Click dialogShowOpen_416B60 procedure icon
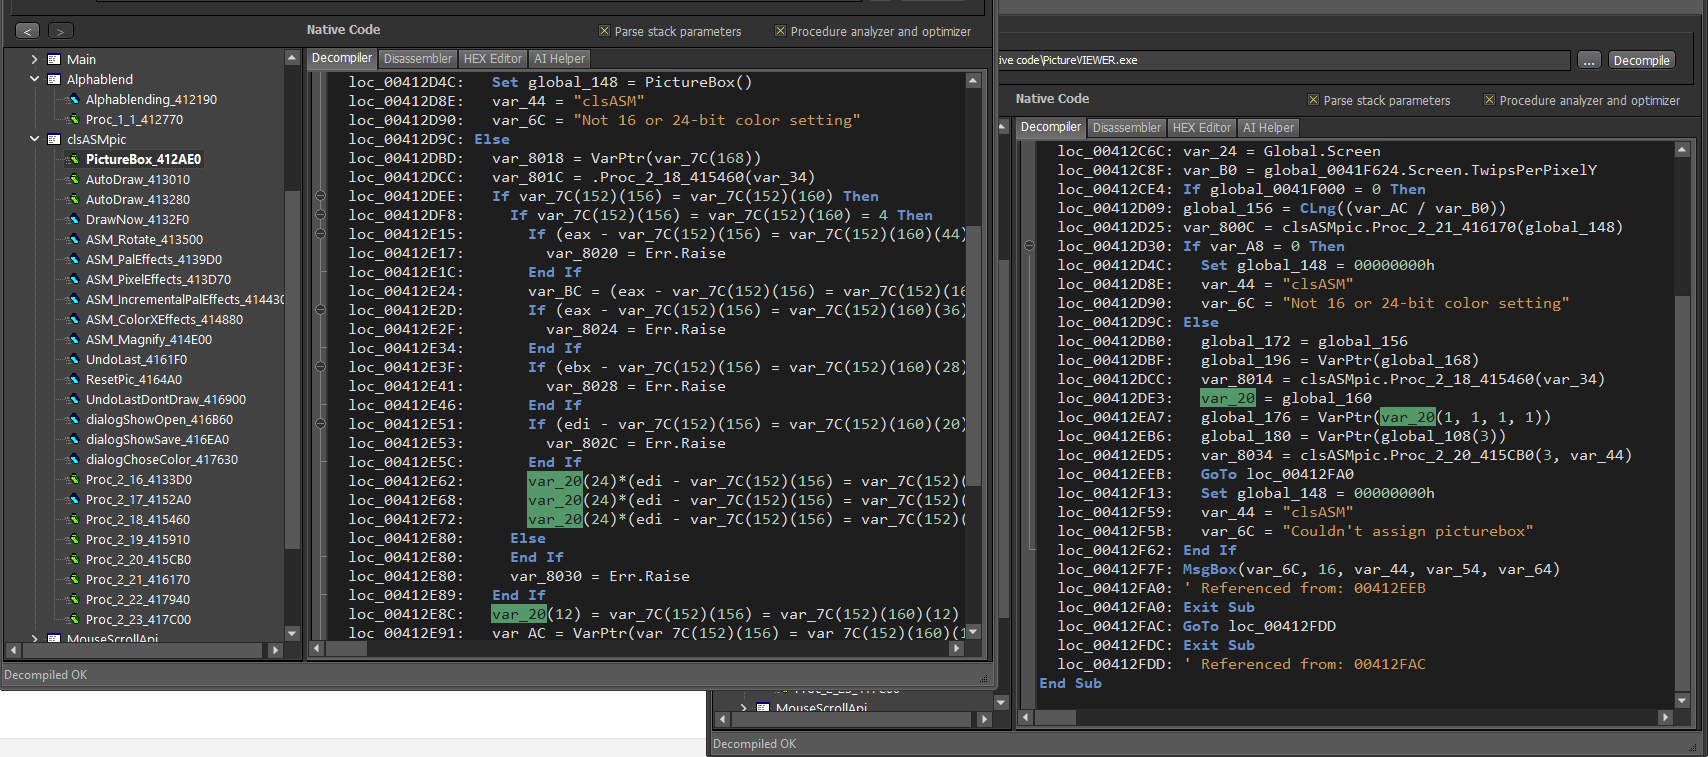This screenshot has height=757, width=1708. click(x=73, y=419)
